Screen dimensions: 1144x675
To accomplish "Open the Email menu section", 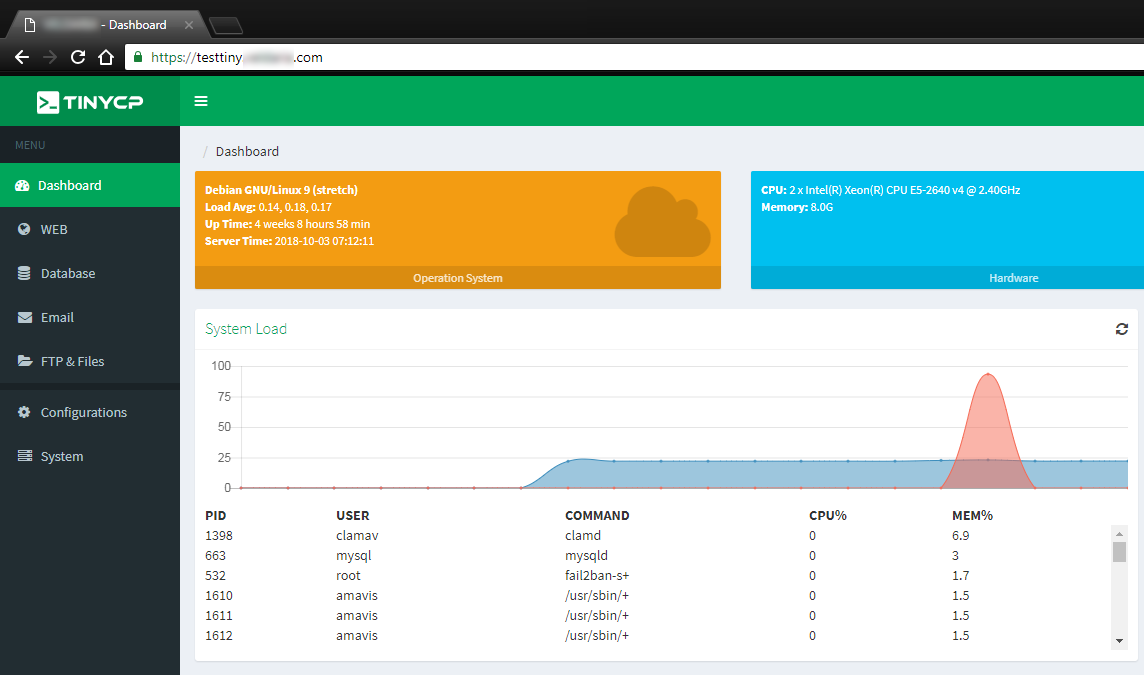I will pos(90,317).
